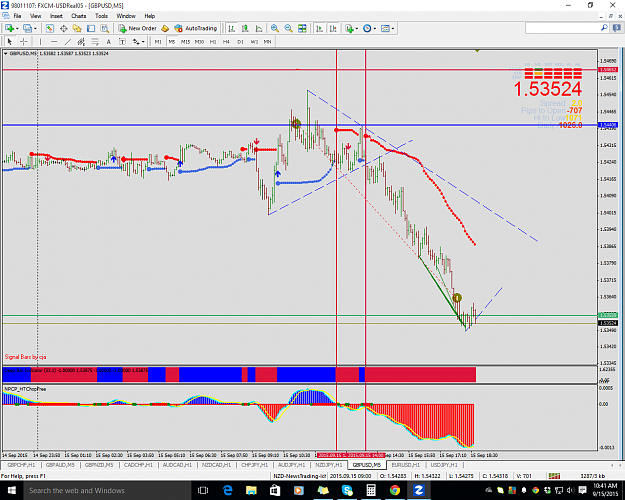625x500 pixels.
Task: Open the chat bubble icon at top right
Action: 617,28
